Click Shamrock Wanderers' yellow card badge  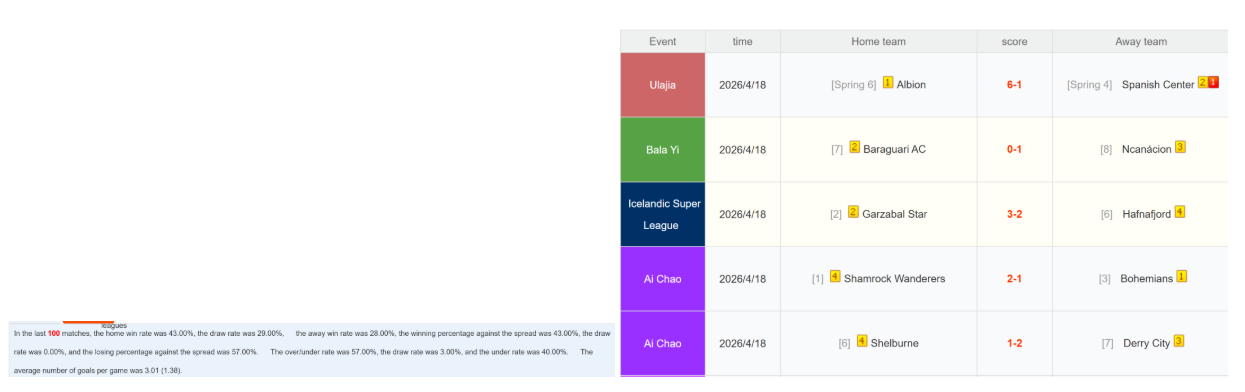point(835,277)
